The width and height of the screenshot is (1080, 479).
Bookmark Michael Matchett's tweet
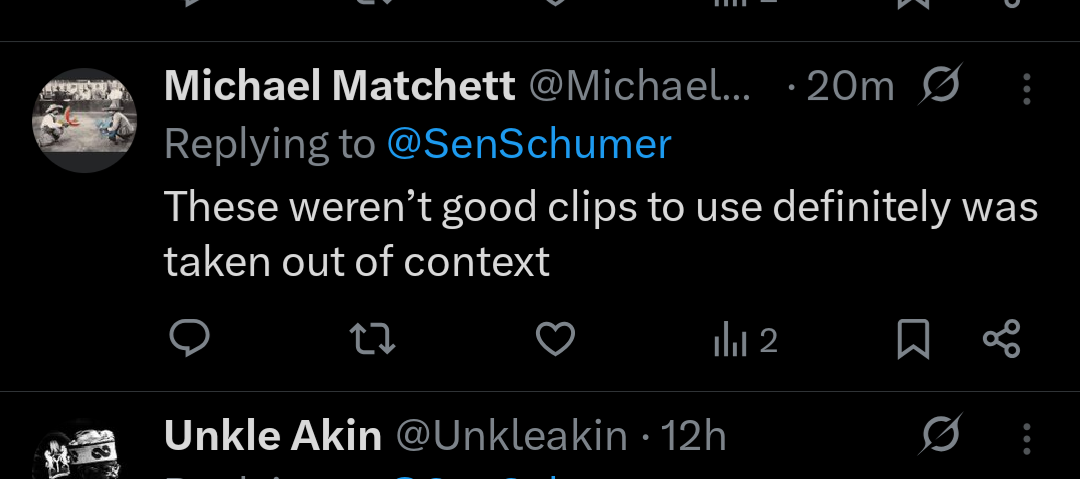[913, 341]
